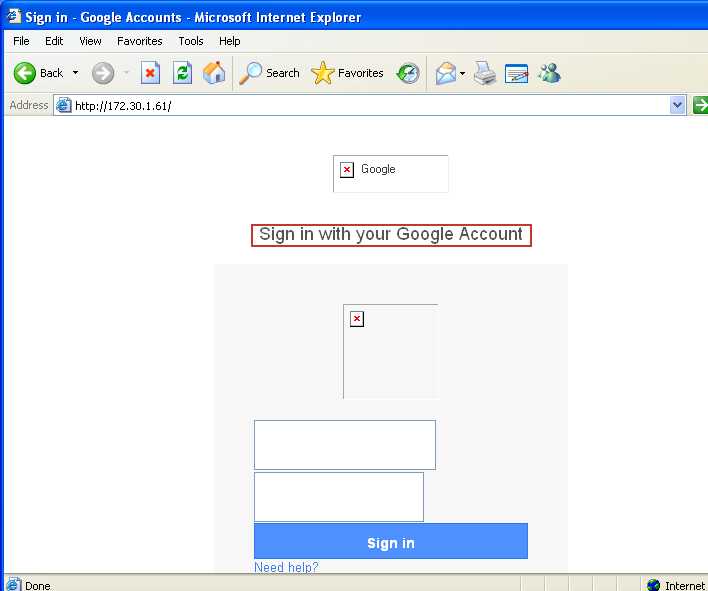Click the first empty email input field
This screenshot has height=591, width=708.
[345, 445]
